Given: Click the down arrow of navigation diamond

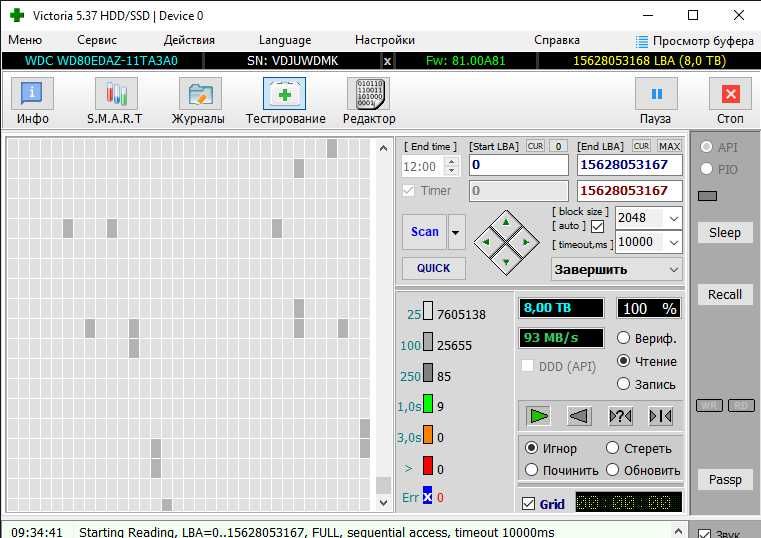Looking at the screenshot, I should pyautogui.click(x=506, y=262).
